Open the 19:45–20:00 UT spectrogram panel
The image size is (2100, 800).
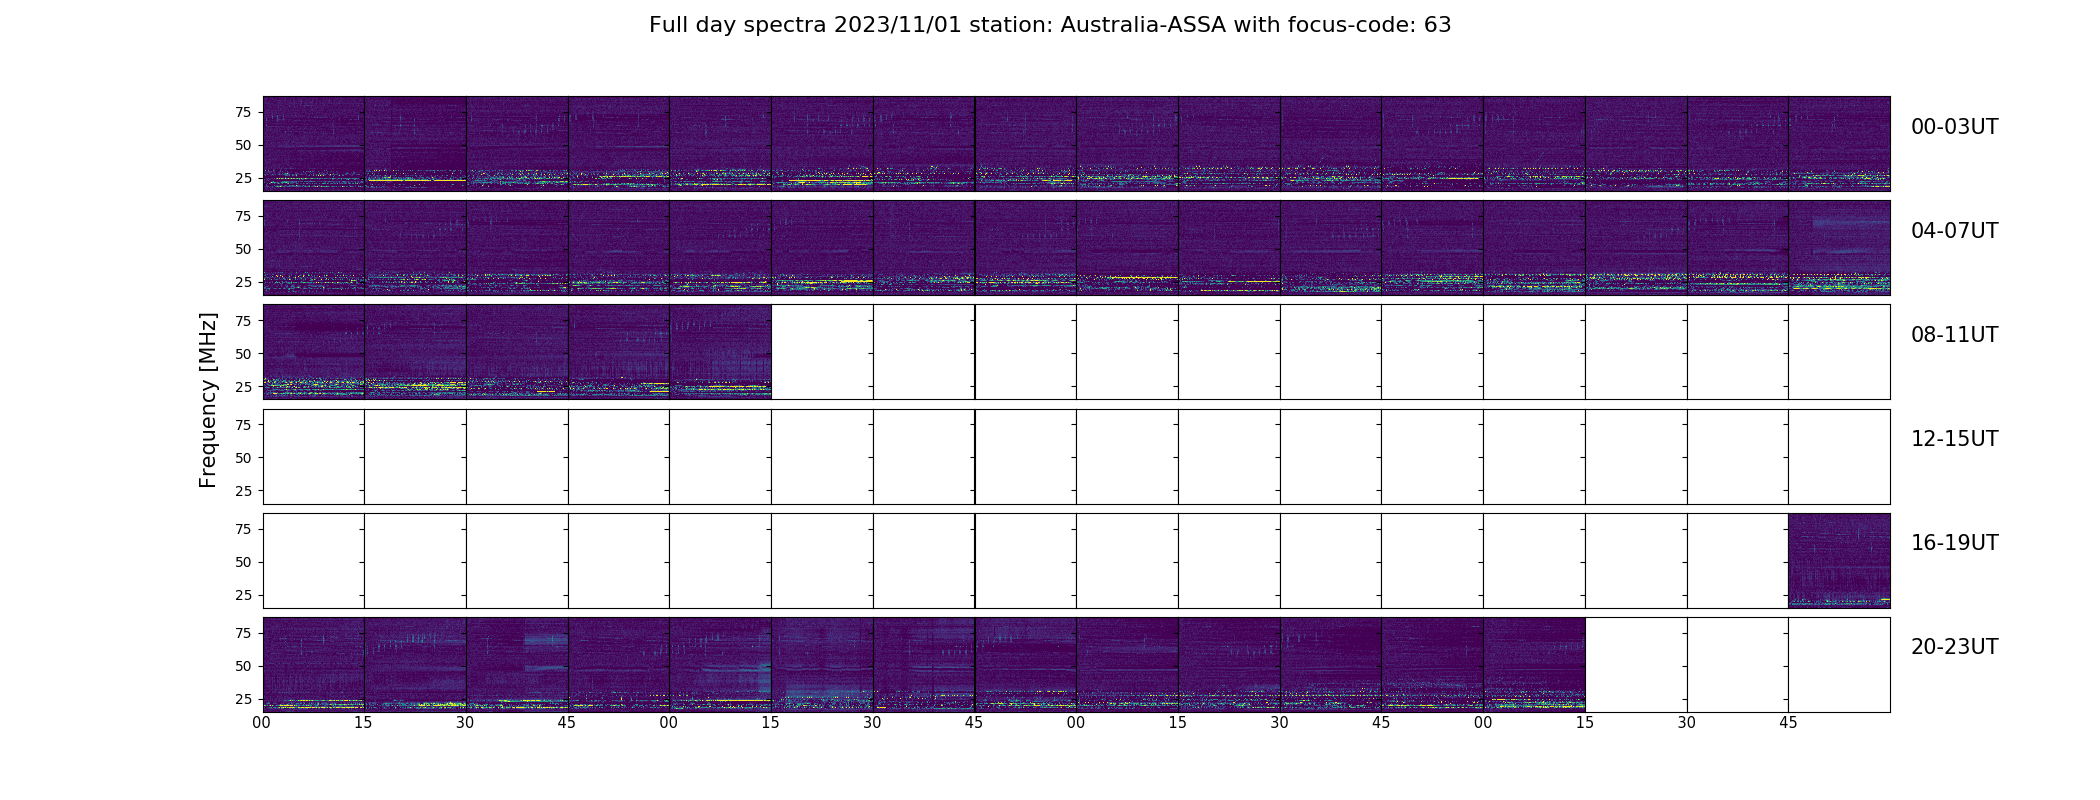1839,561
